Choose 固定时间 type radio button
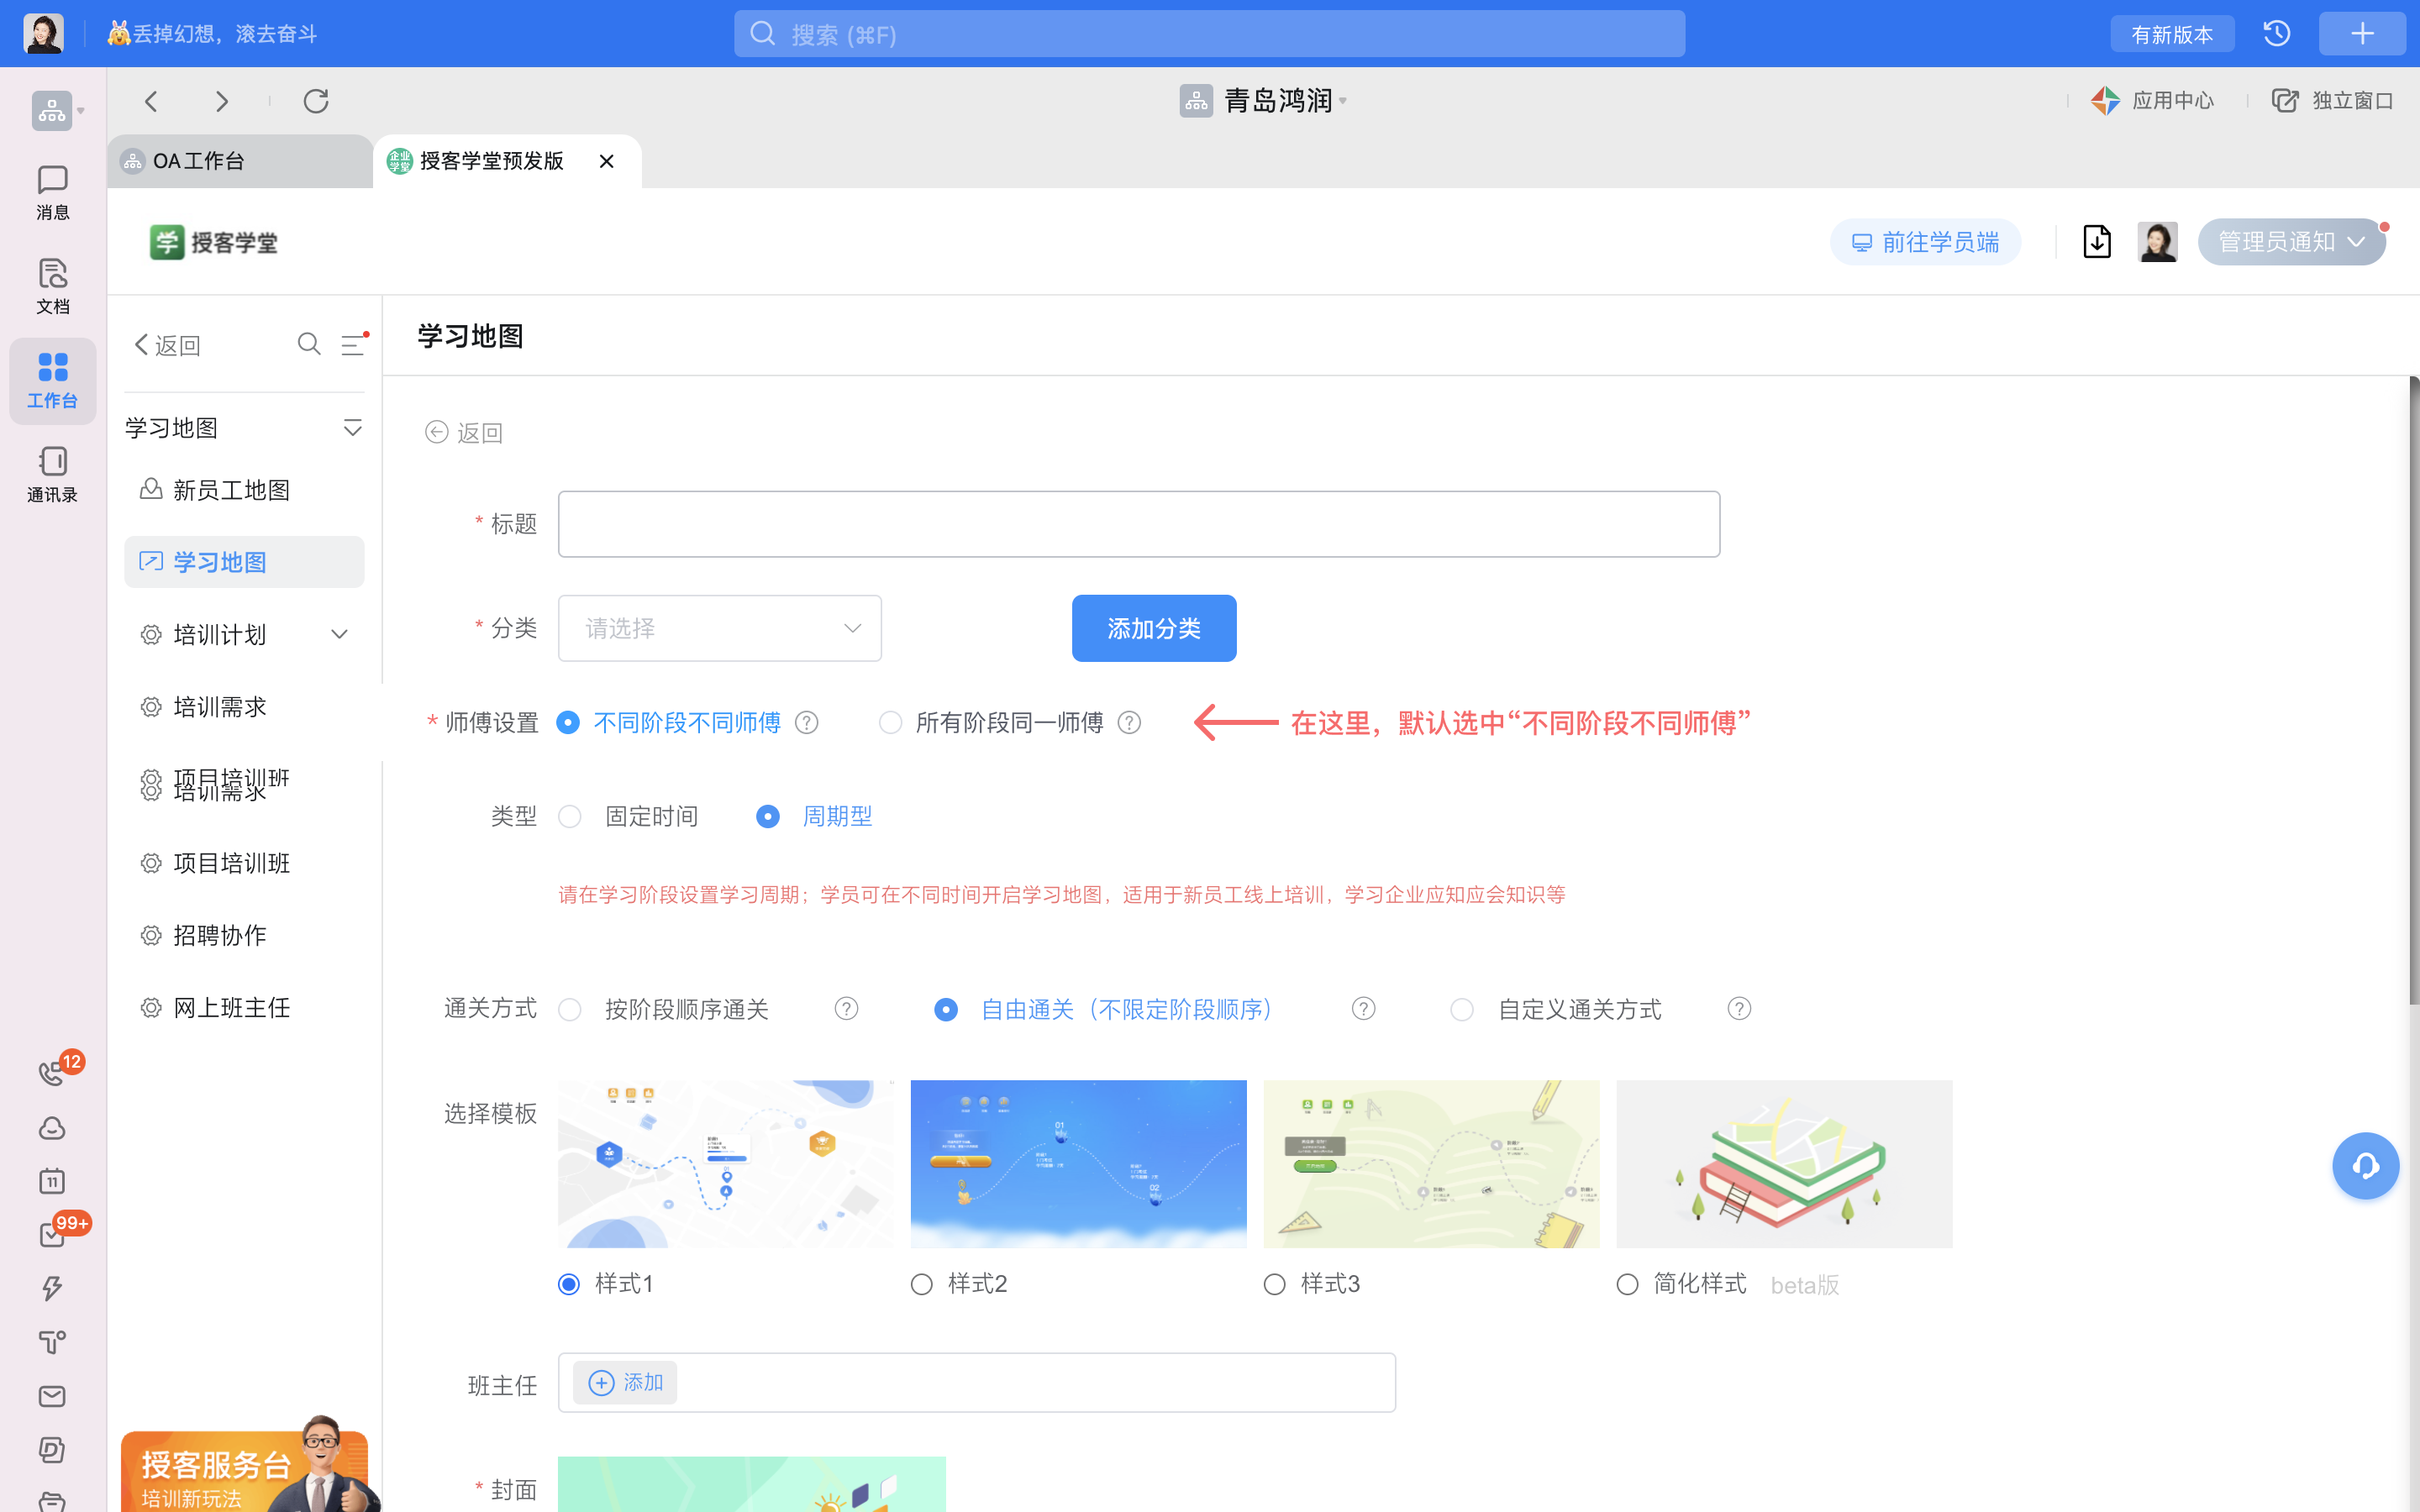 click(x=570, y=817)
